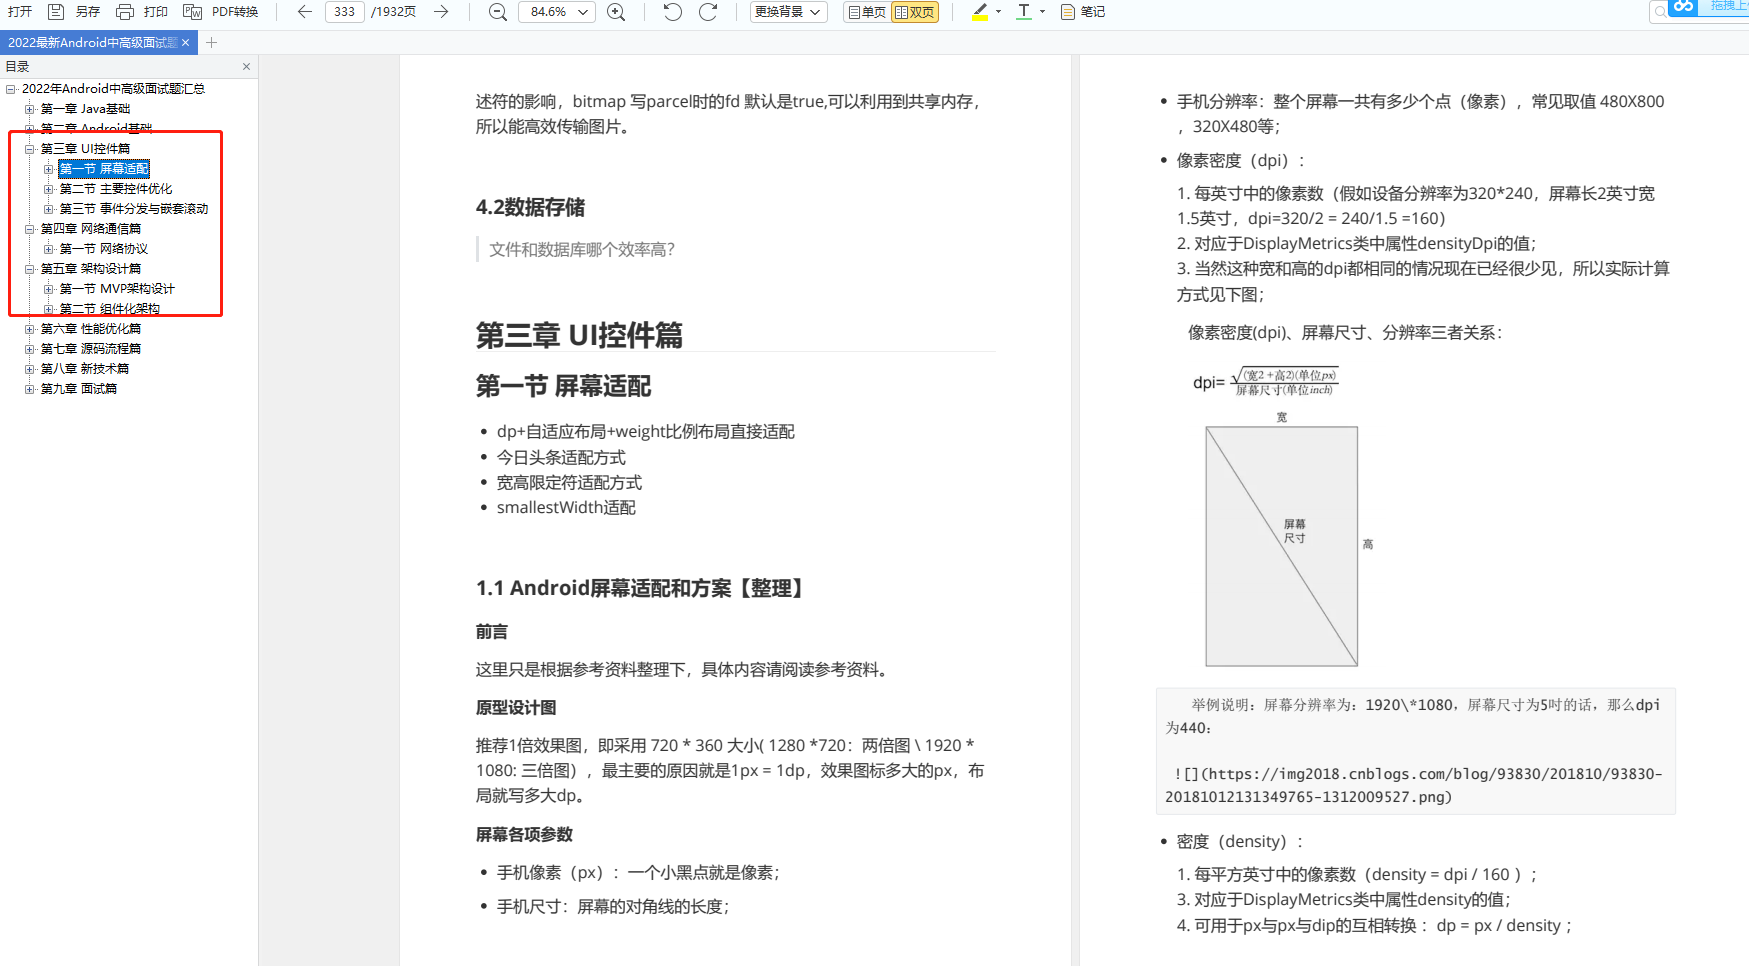
Task: Select outline entry 第一节 屏幕适配
Action: tap(104, 169)
